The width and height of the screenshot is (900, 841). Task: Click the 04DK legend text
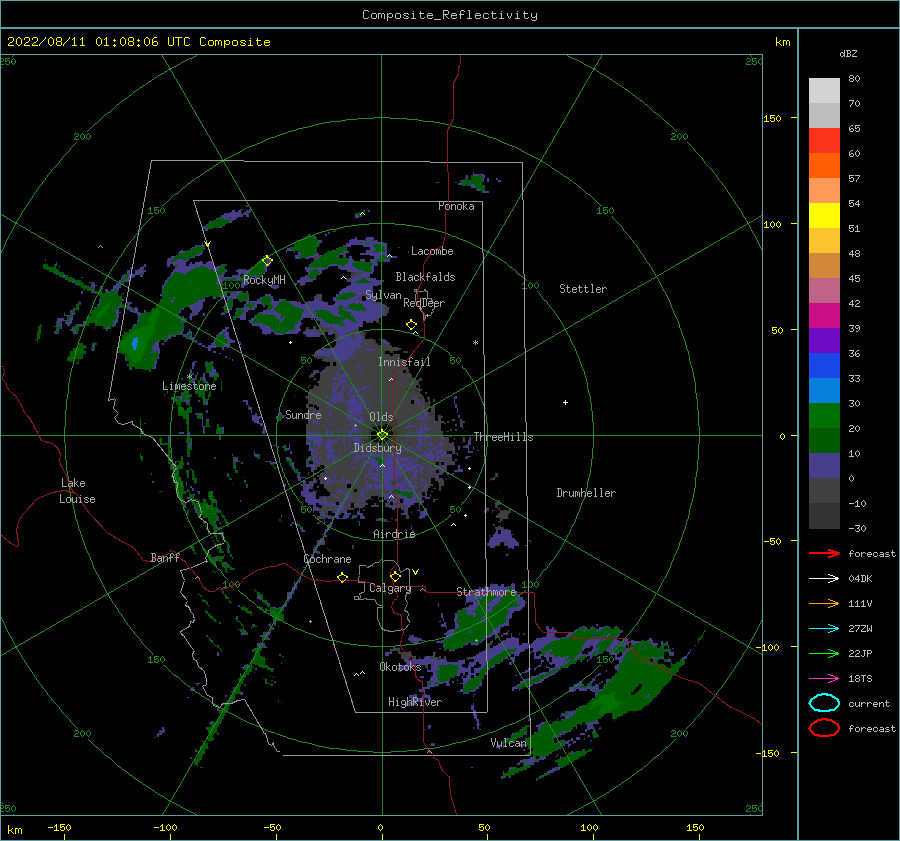[860, 579]
